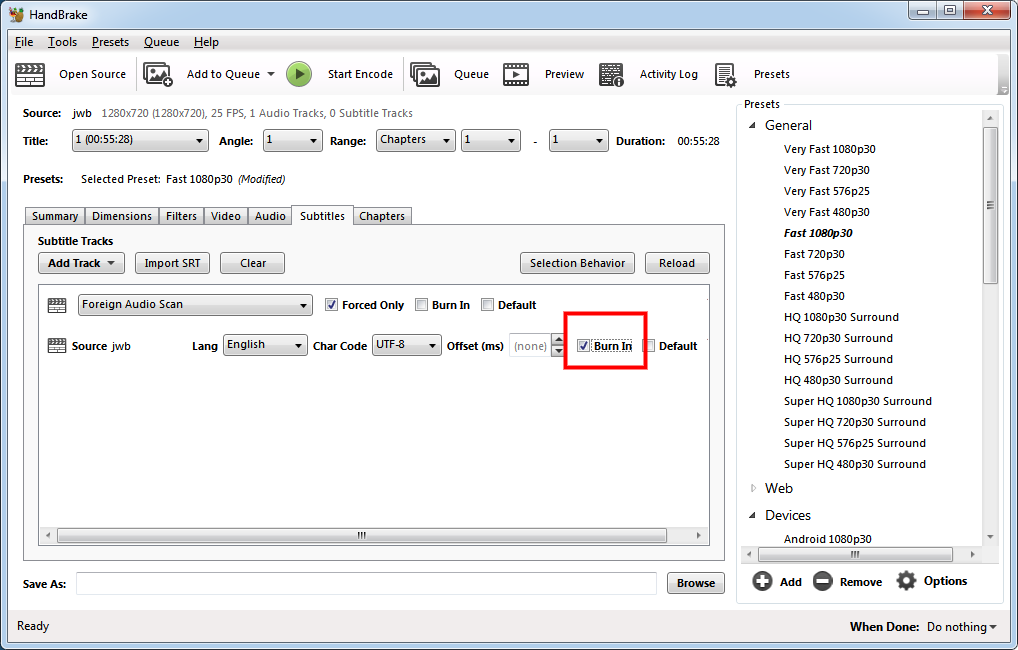Screen dimensions: 1018x650
Task: Click the preset Options gear icon
Action: point(906,581)
